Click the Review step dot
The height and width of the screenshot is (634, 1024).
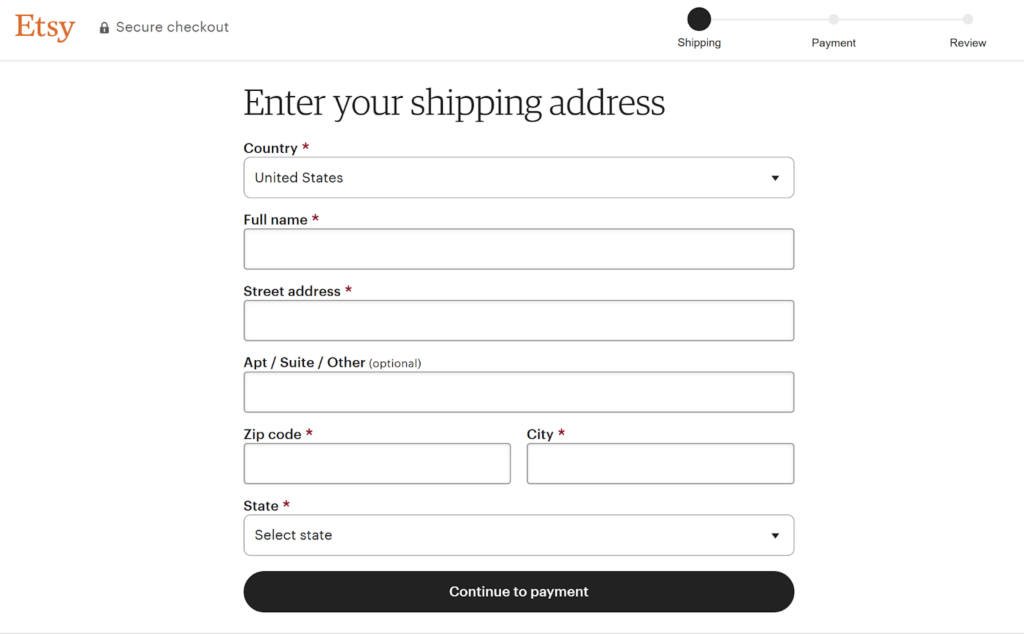[x=968, y=19]
